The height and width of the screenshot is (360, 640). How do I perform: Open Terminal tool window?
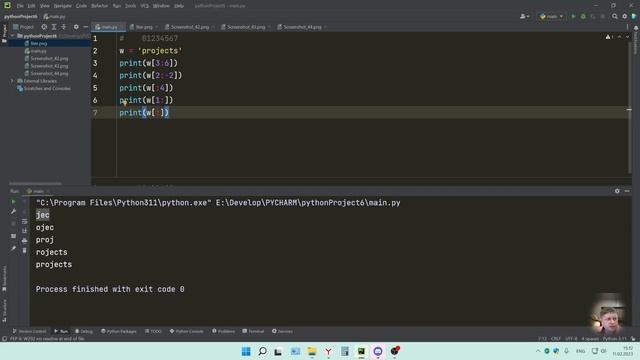pos(253,331)
